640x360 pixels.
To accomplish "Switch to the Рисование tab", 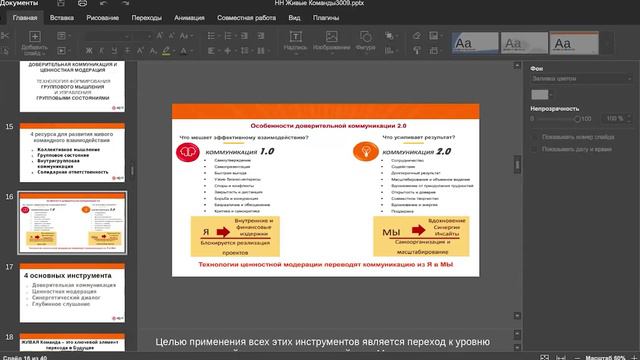I will pyautogui.click(x=102, y=18).
